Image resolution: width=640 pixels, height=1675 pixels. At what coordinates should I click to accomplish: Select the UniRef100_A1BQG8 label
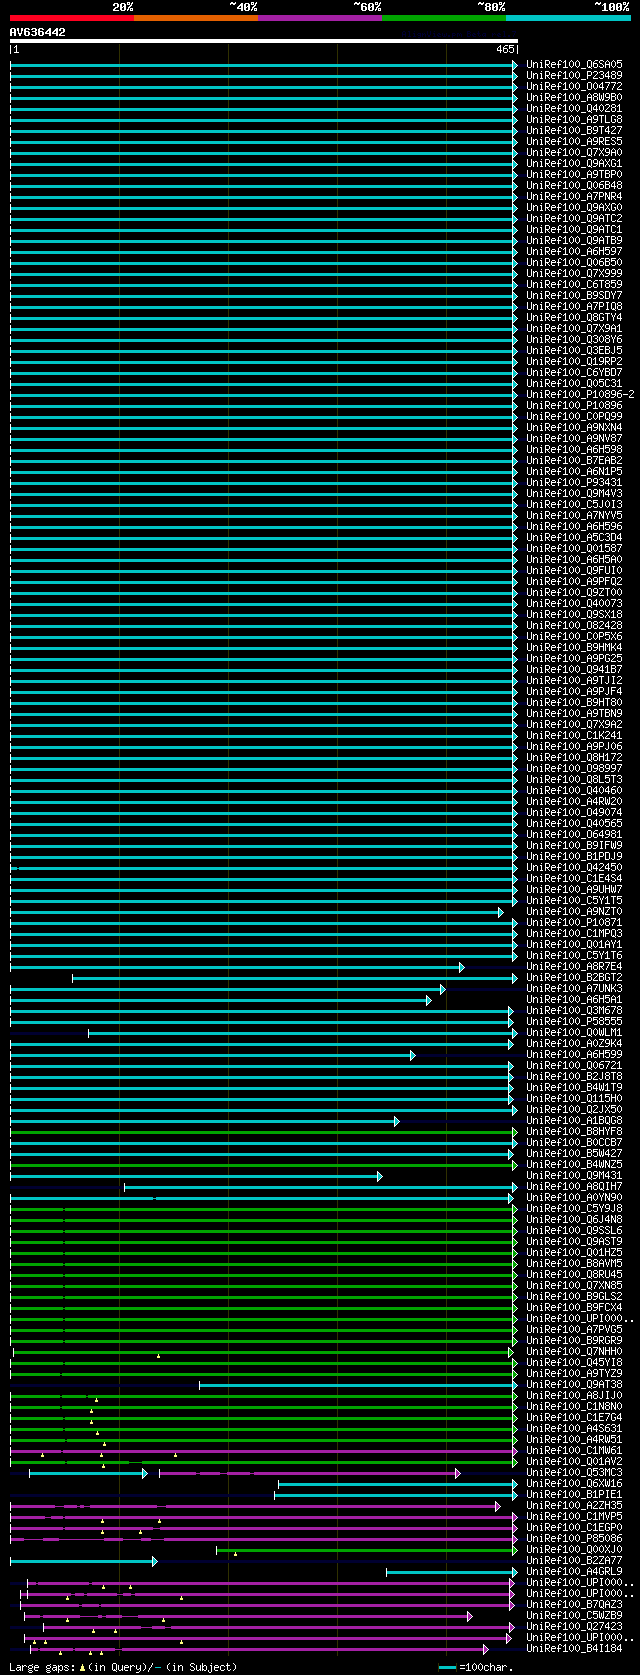coord(574,1120)
